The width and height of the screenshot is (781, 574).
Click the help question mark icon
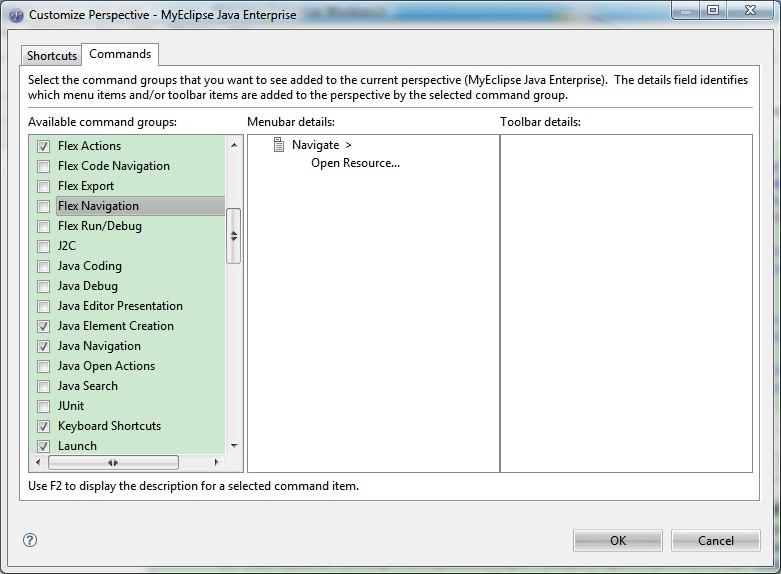(30, 540)
